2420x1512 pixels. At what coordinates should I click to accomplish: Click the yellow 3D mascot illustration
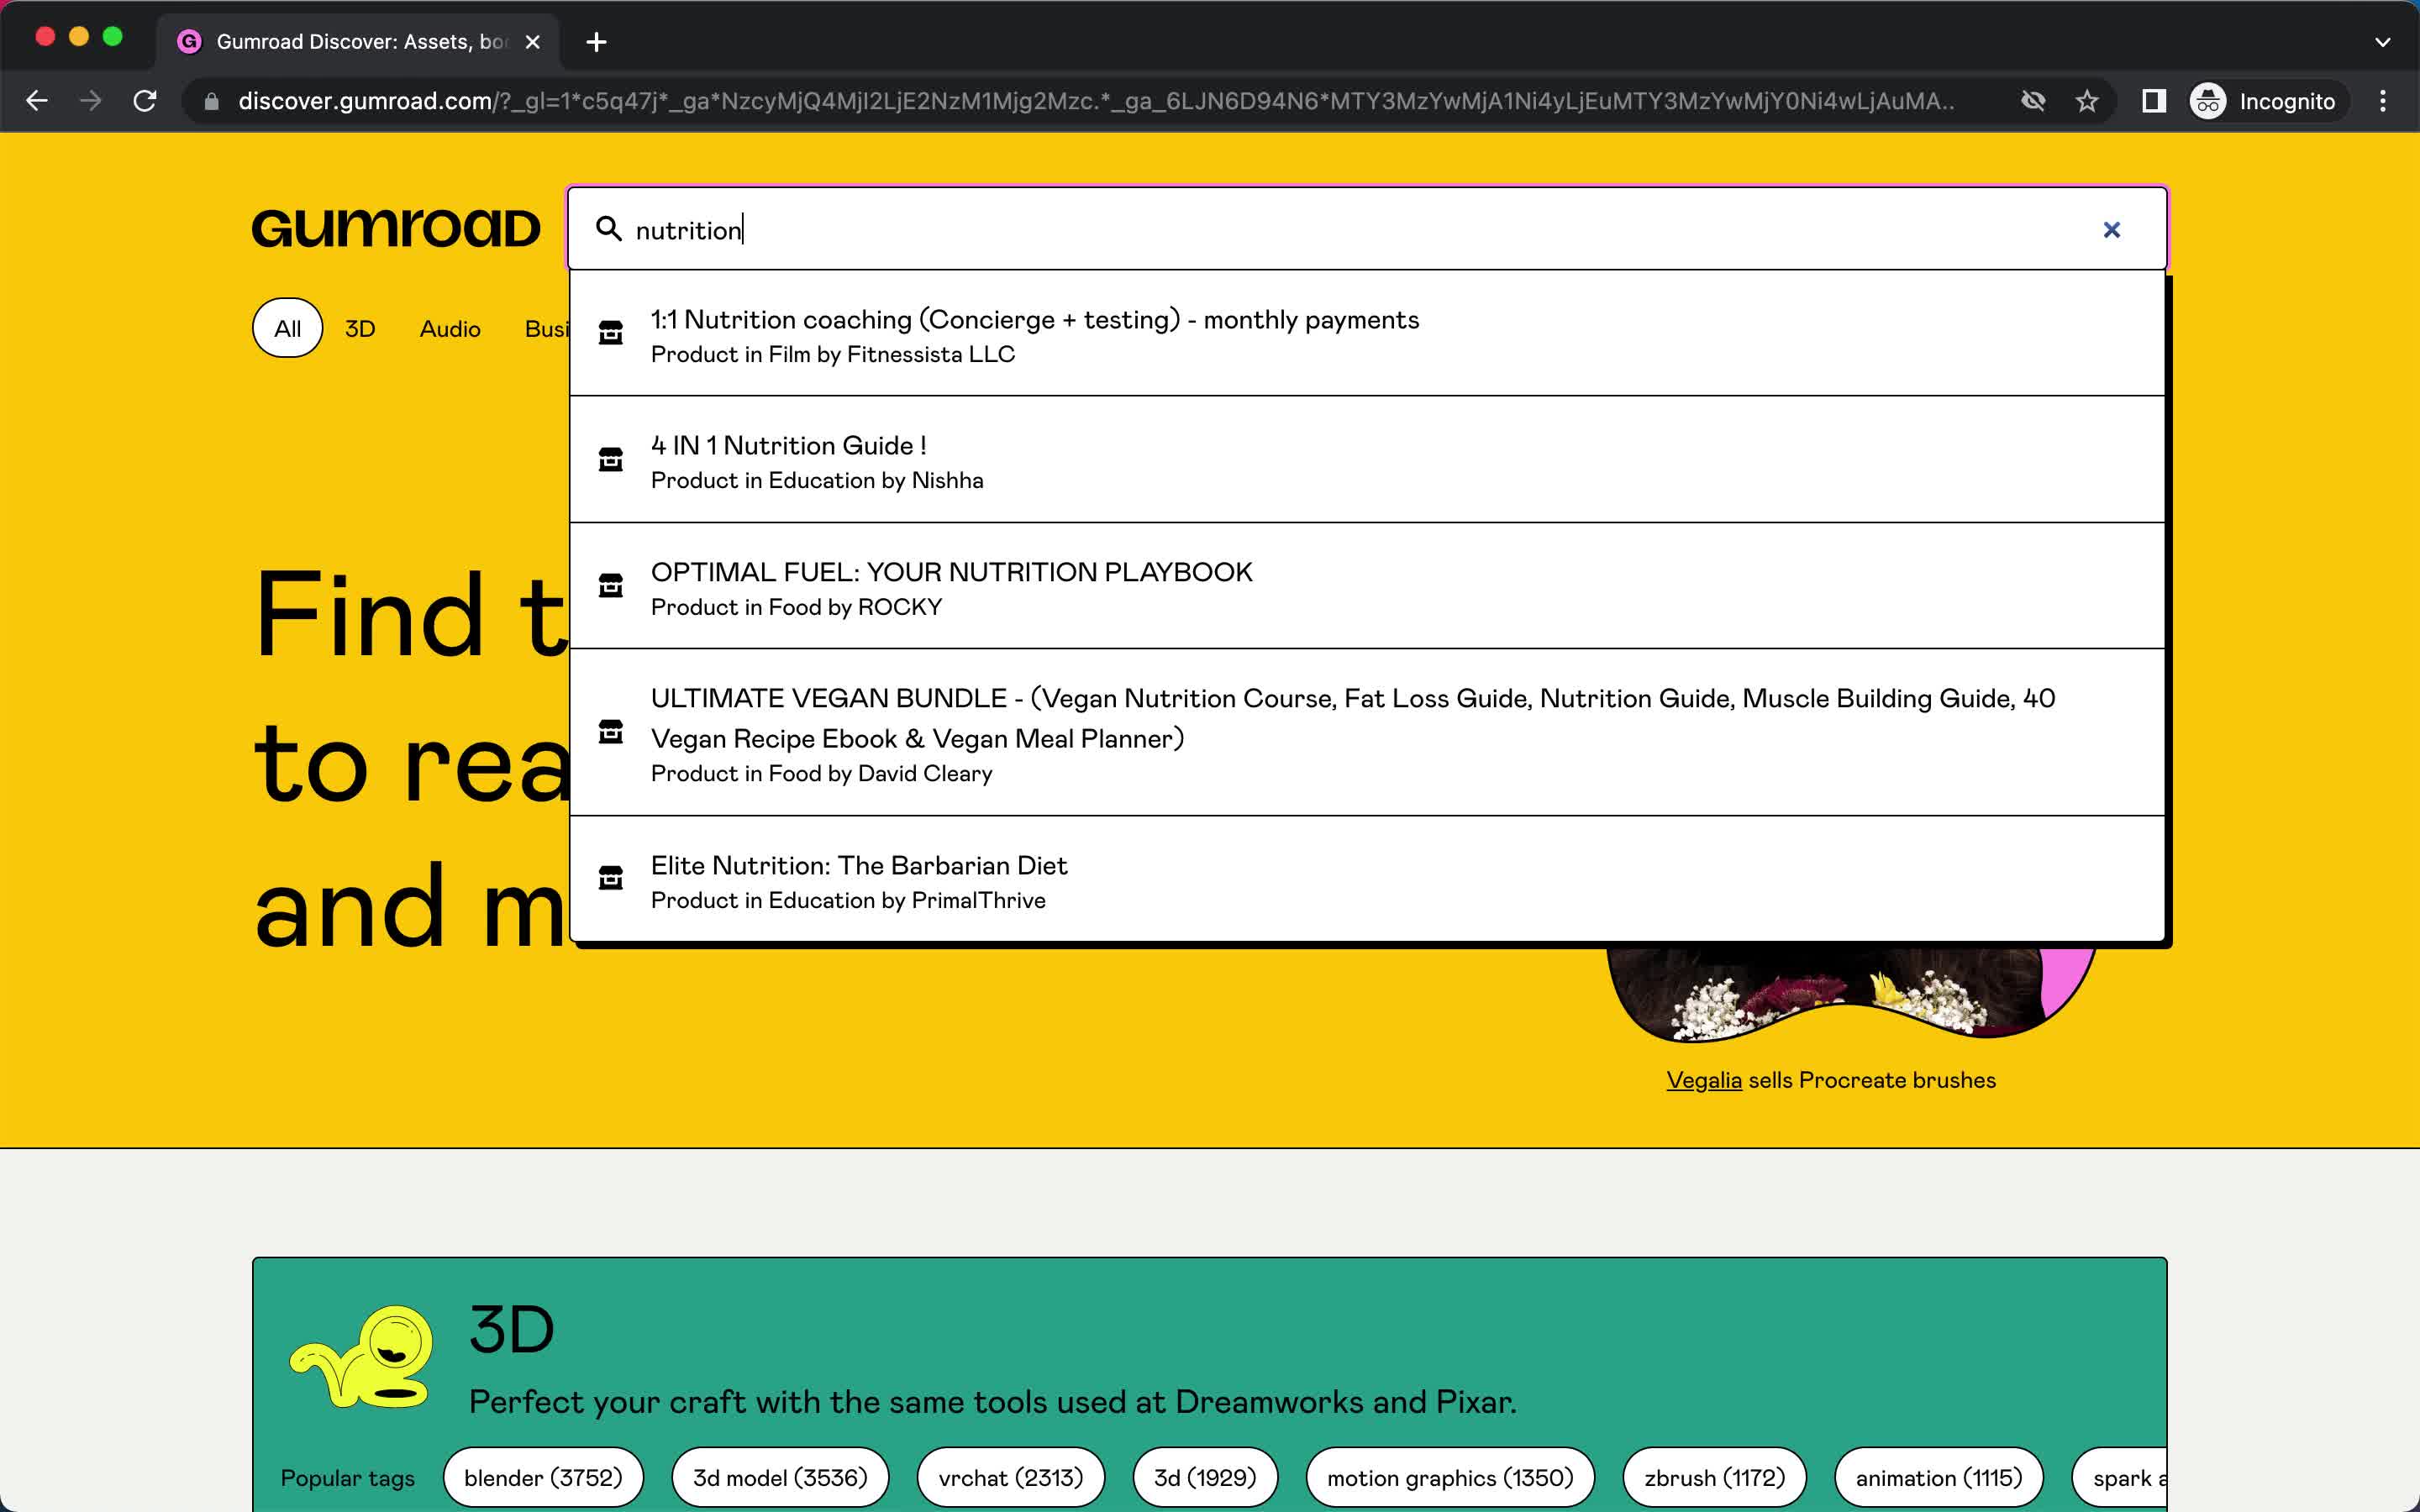362,1356
